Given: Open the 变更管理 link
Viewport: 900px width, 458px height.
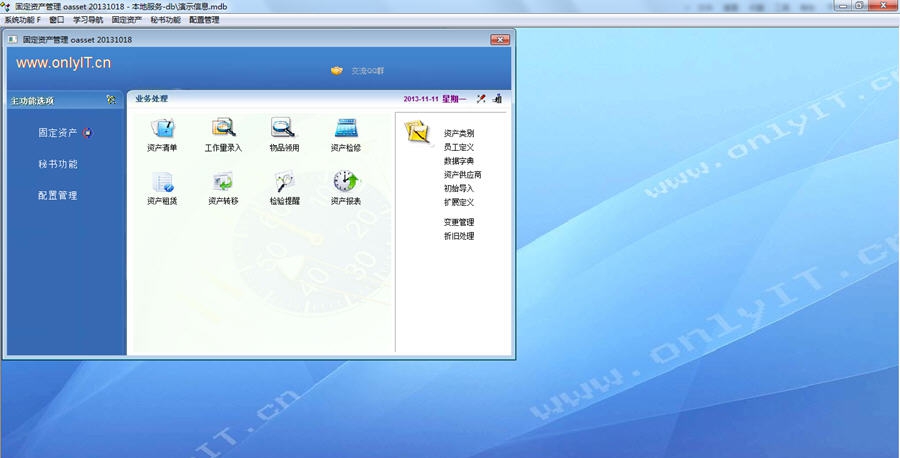Looking at the screenshot, I should click(459, 222).
